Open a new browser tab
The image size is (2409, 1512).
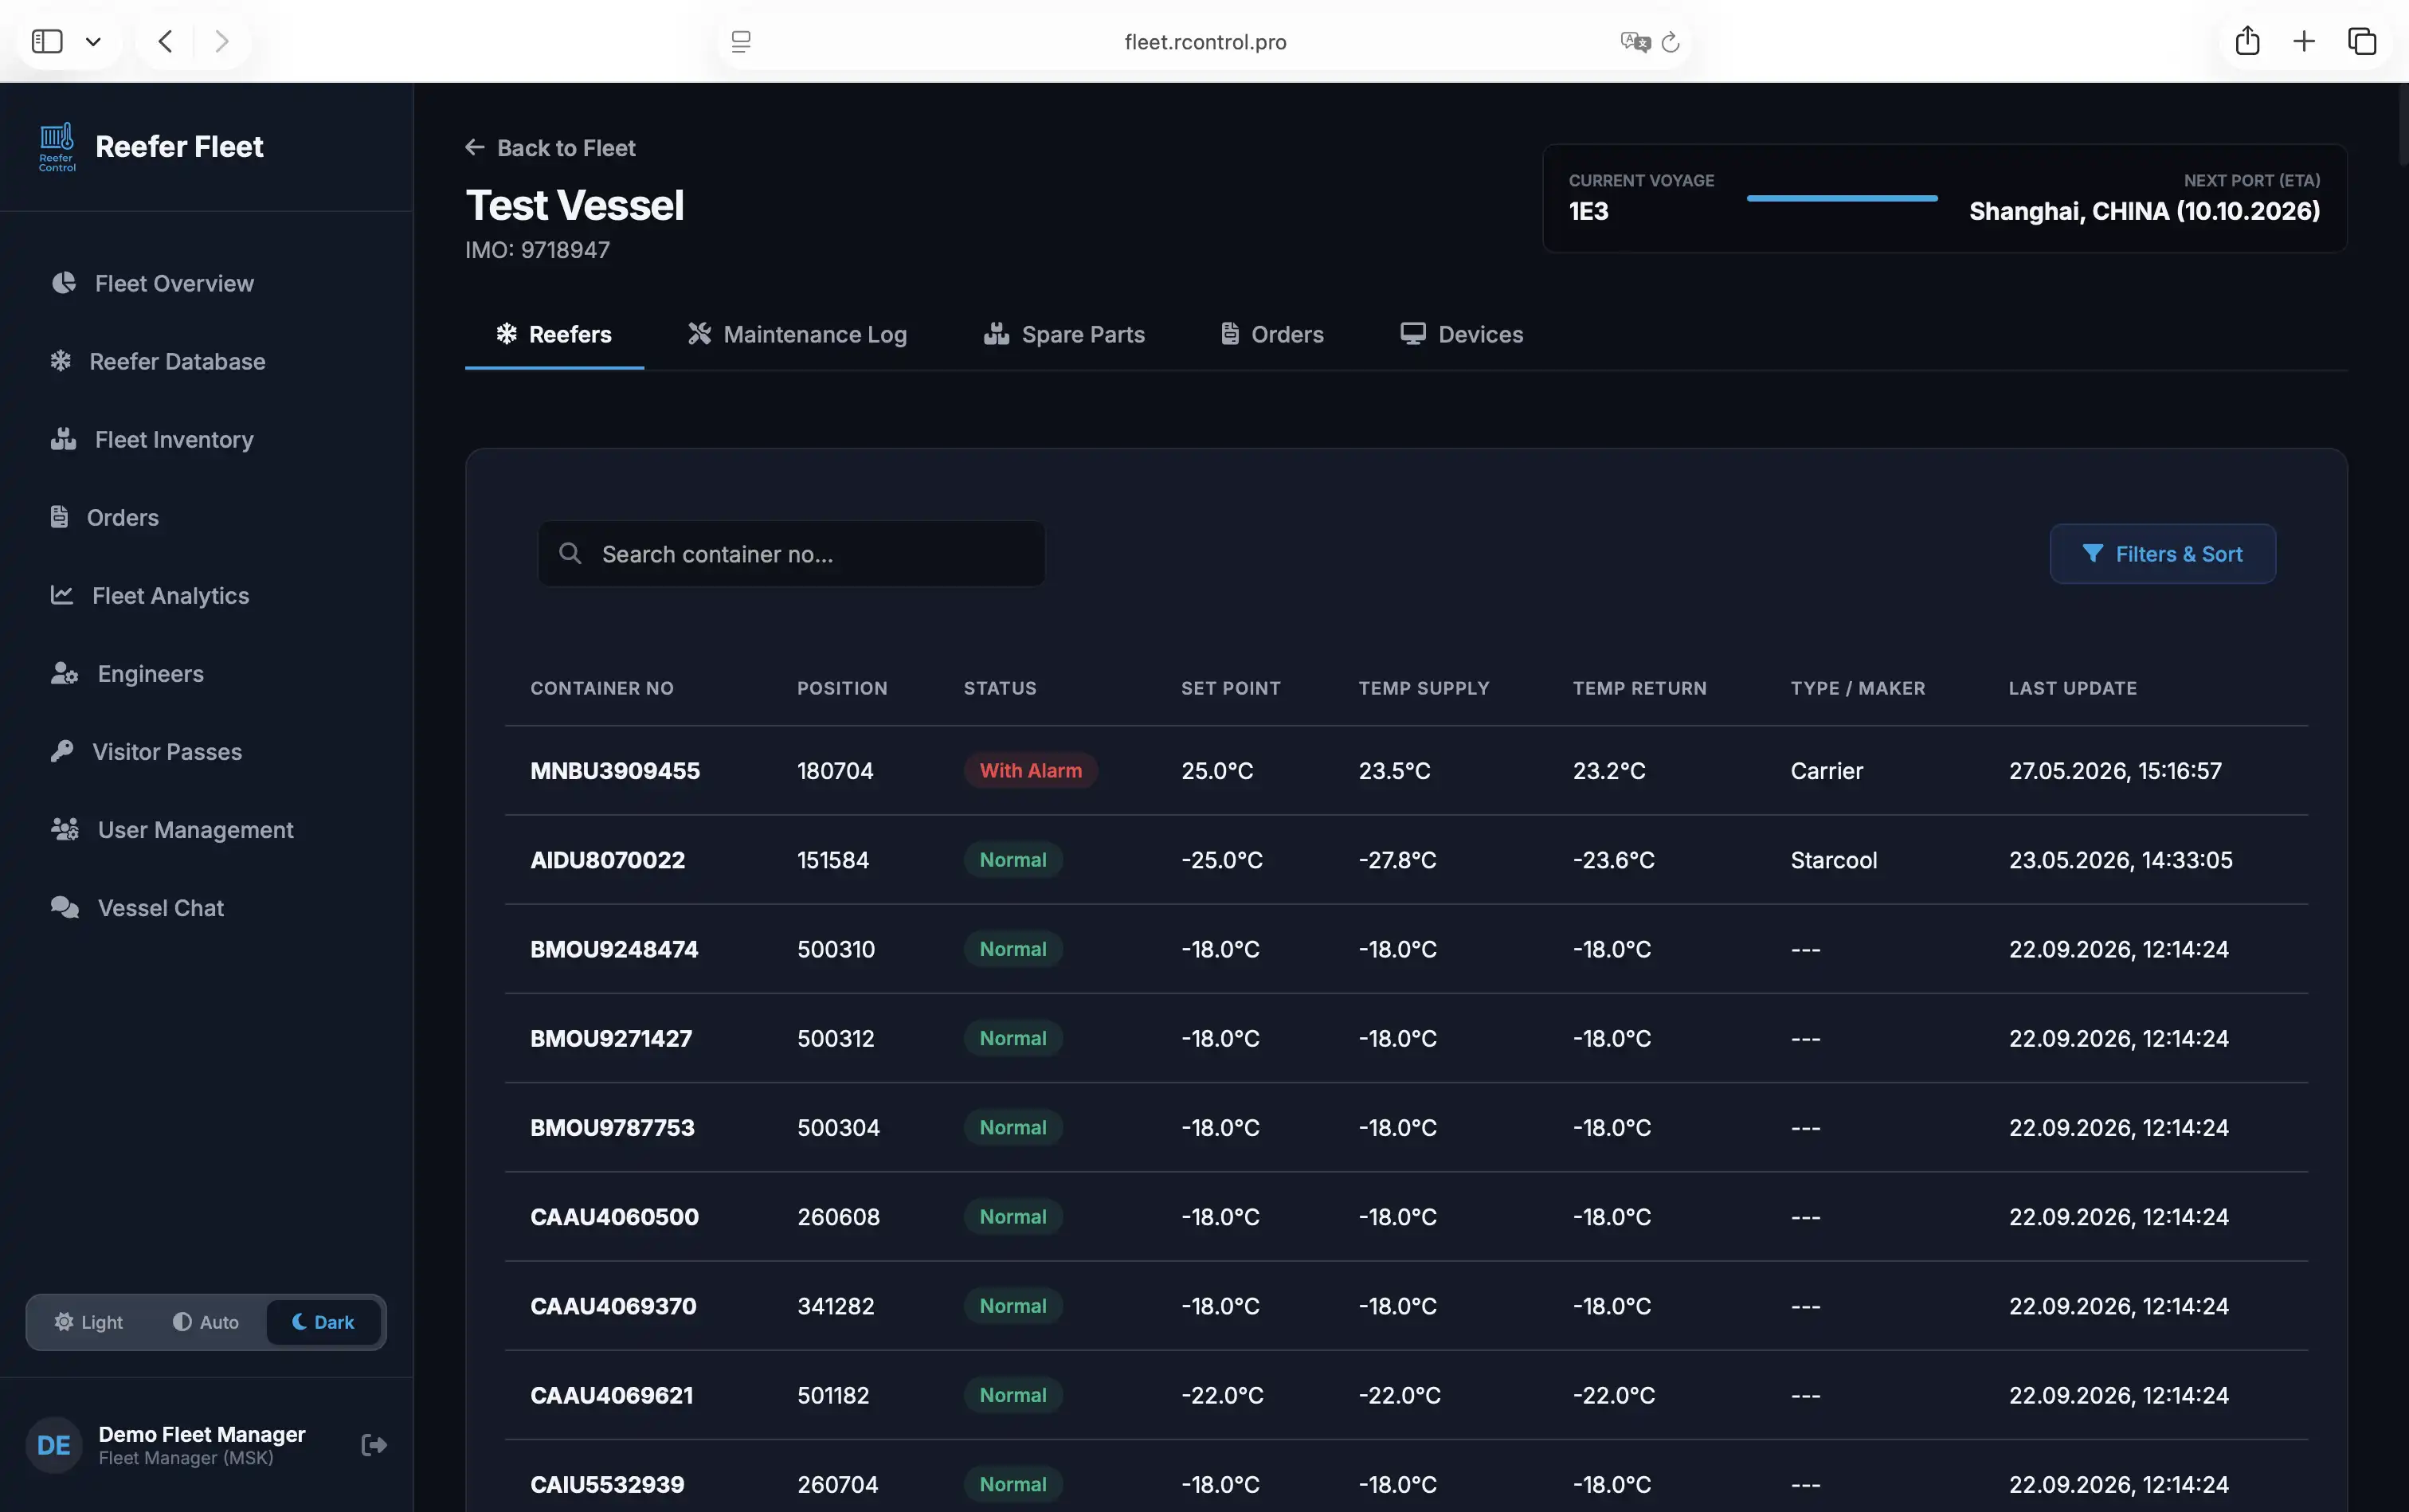click(2304, 41)
